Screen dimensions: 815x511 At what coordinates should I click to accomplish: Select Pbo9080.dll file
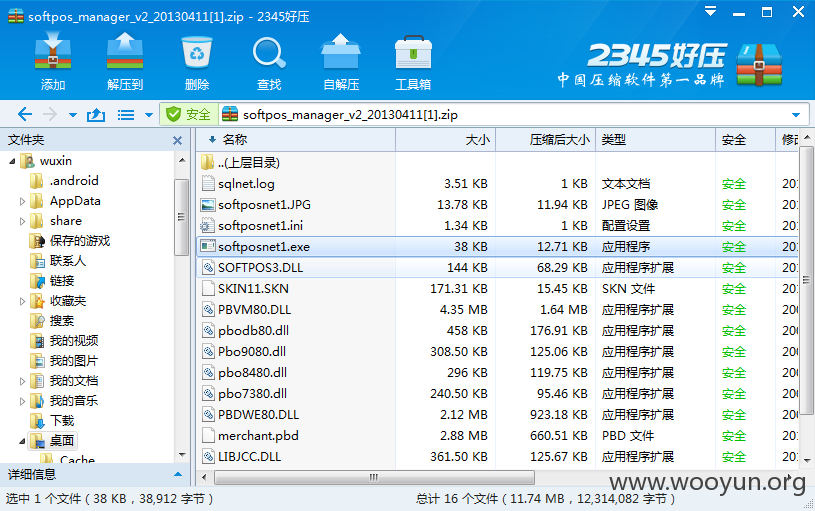pyautogui.click(x=499, y=351)
